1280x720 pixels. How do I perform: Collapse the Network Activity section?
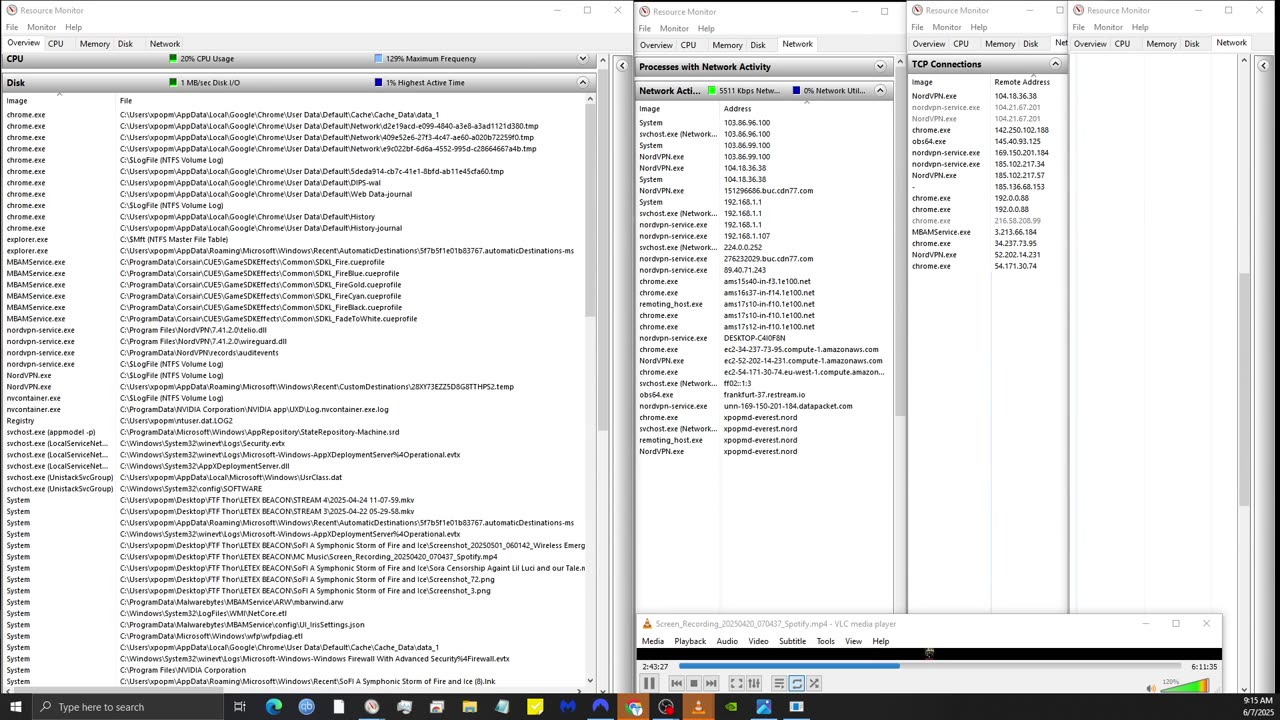click(880, 91)
